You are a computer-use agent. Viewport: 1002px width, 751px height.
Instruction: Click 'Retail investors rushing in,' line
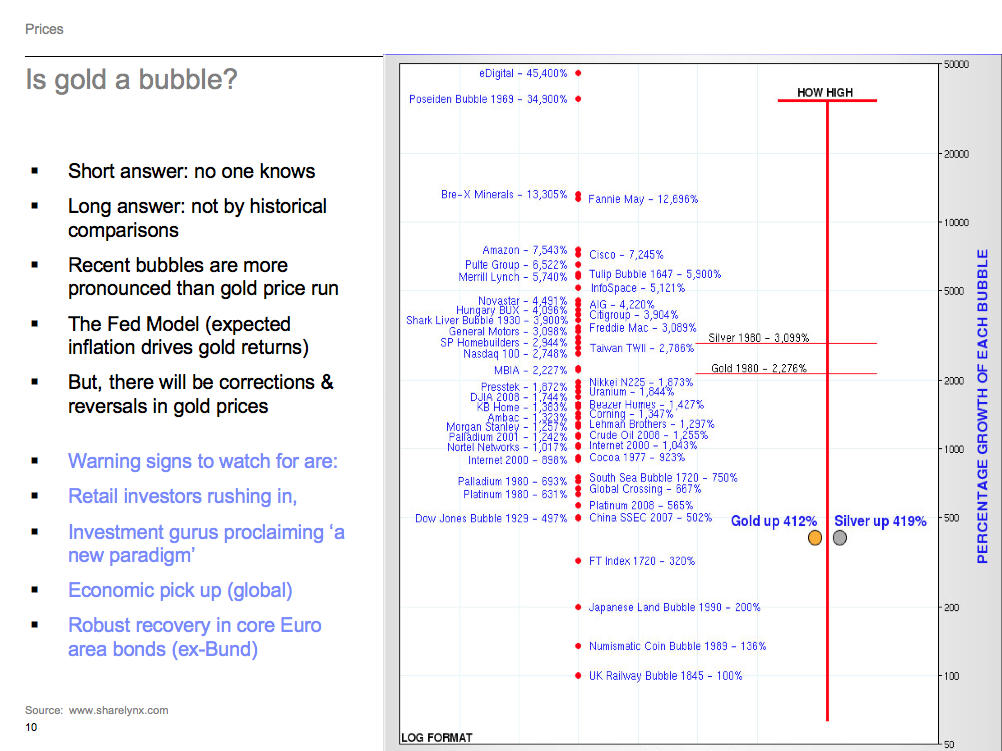pyautogui.click(x=182, y=496)
